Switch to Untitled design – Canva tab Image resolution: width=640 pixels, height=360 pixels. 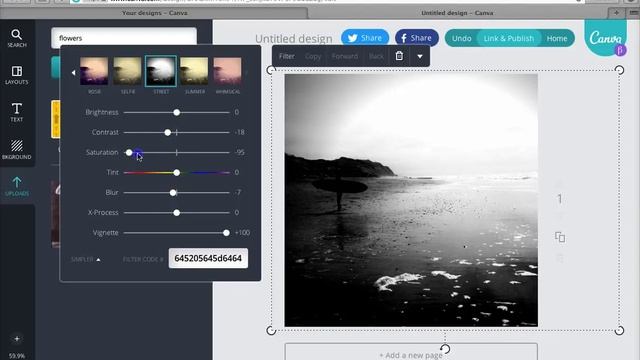[457, 13]
